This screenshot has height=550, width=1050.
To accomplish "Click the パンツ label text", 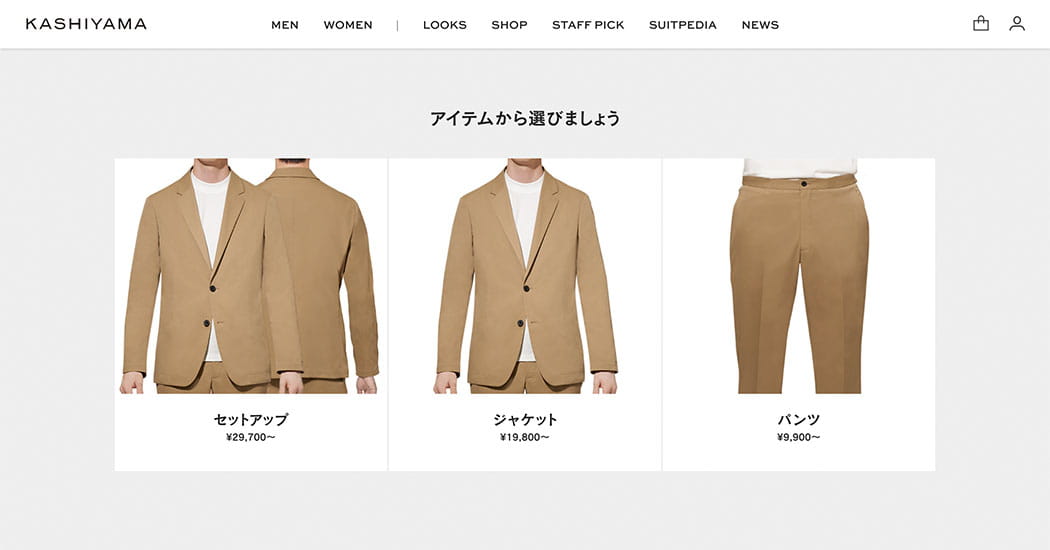I will point(799,419).
